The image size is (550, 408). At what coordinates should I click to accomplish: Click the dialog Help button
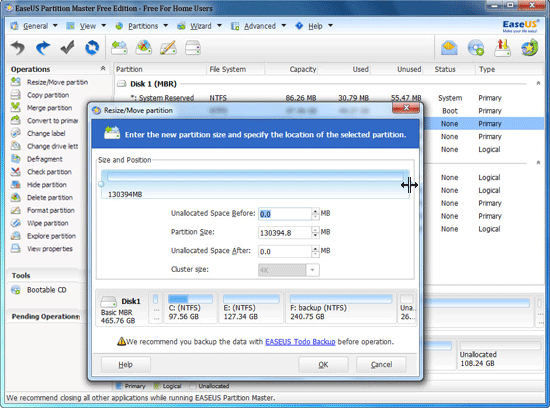(126, 364)
